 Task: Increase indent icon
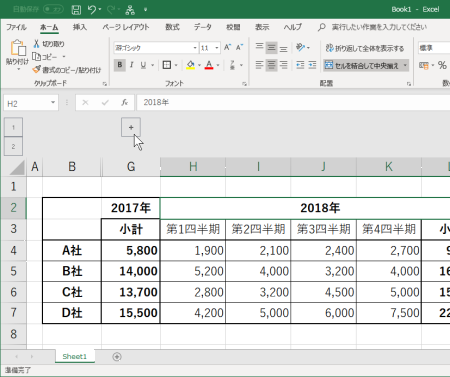click(x=312, y=65)
